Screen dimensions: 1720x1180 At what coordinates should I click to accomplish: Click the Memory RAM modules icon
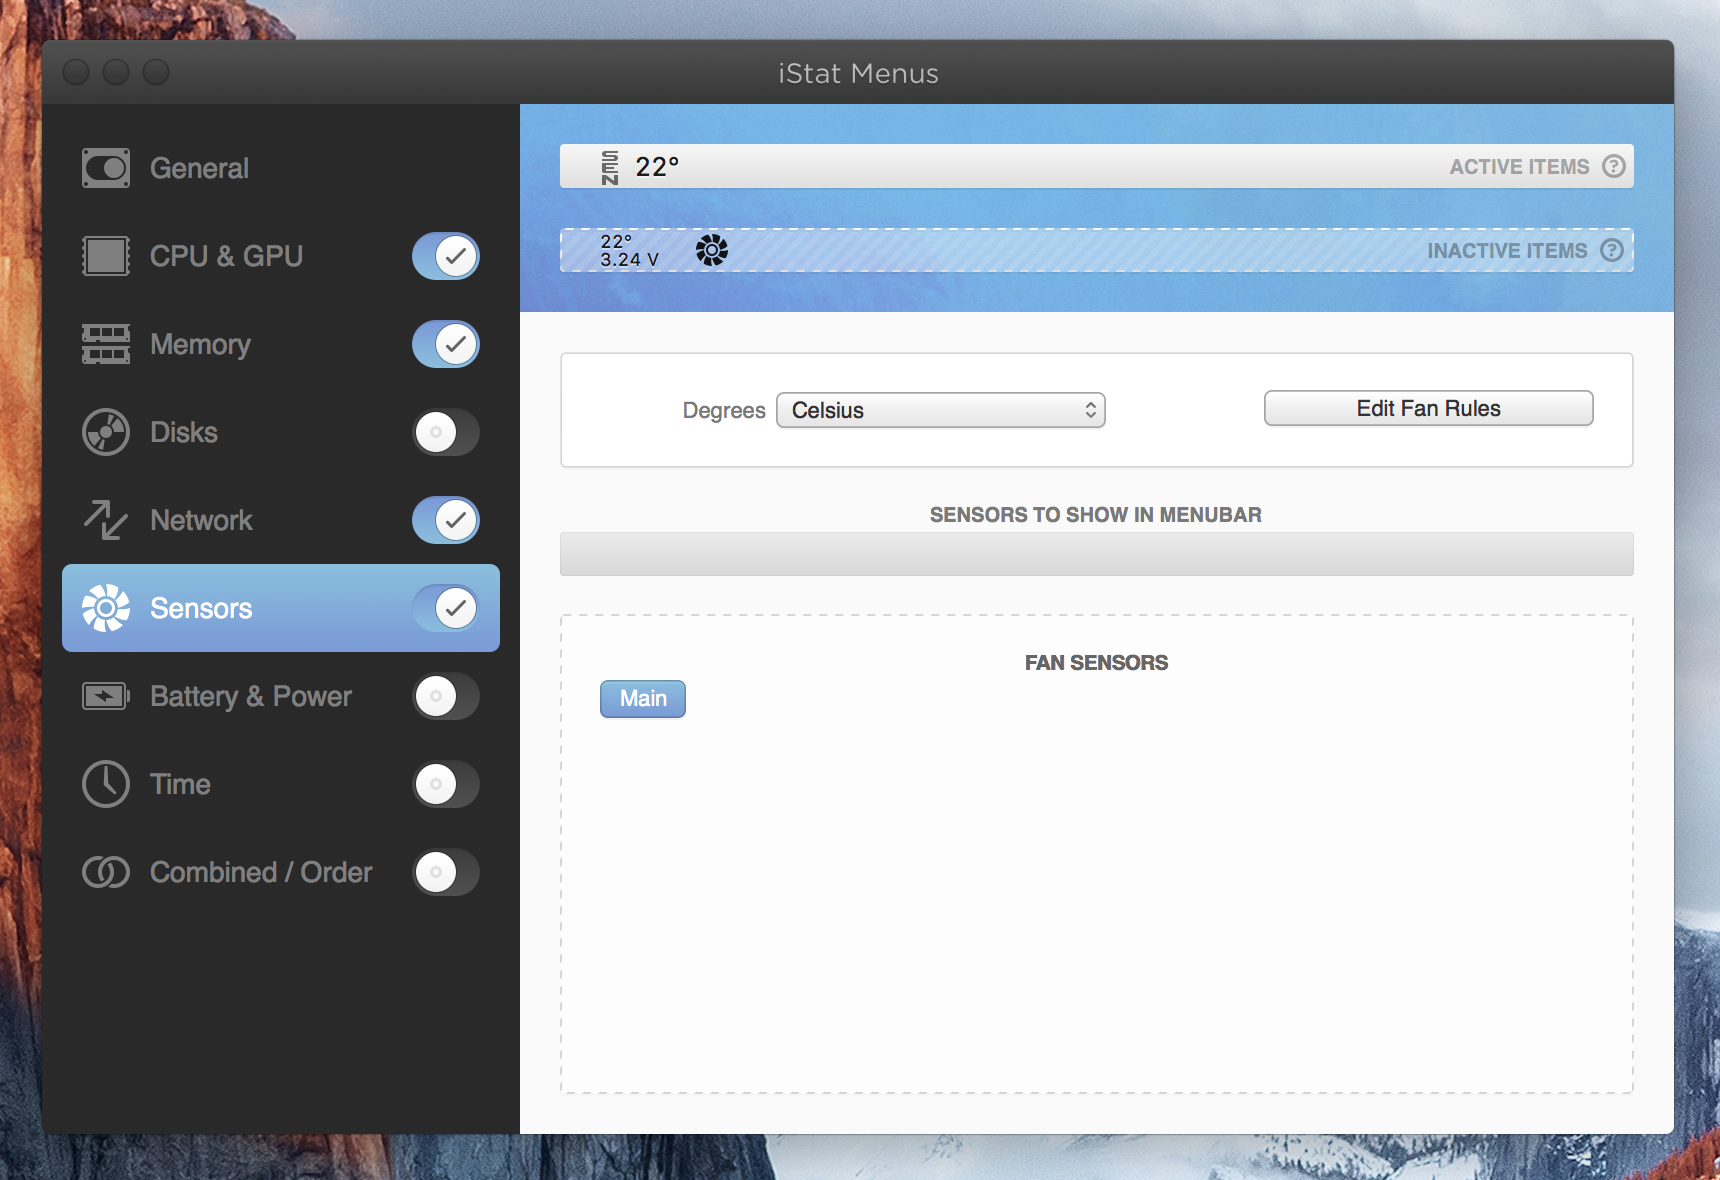[x=106, y=344]
